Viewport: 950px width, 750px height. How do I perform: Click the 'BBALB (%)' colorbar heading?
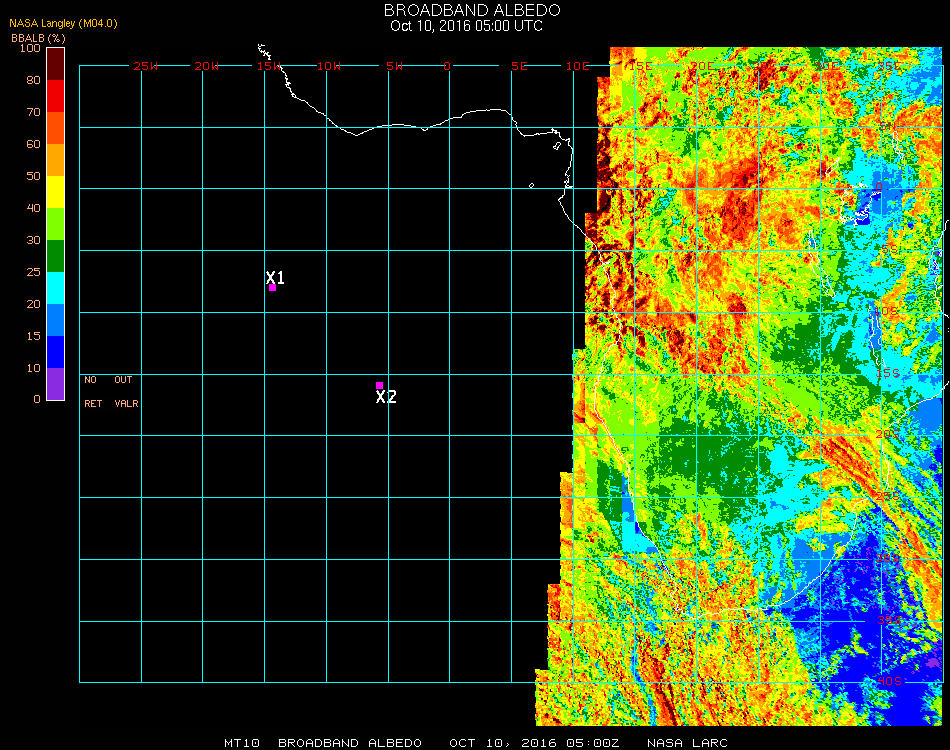coord(38,38)
